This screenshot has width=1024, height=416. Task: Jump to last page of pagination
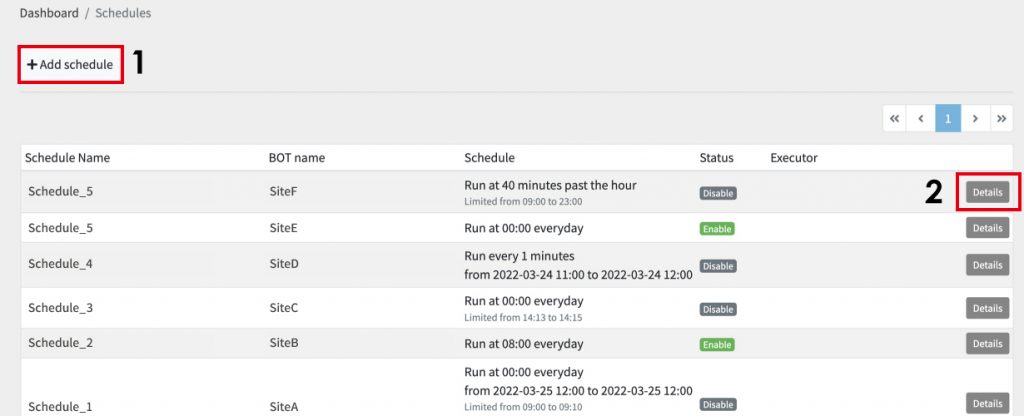pos(1002,118)
